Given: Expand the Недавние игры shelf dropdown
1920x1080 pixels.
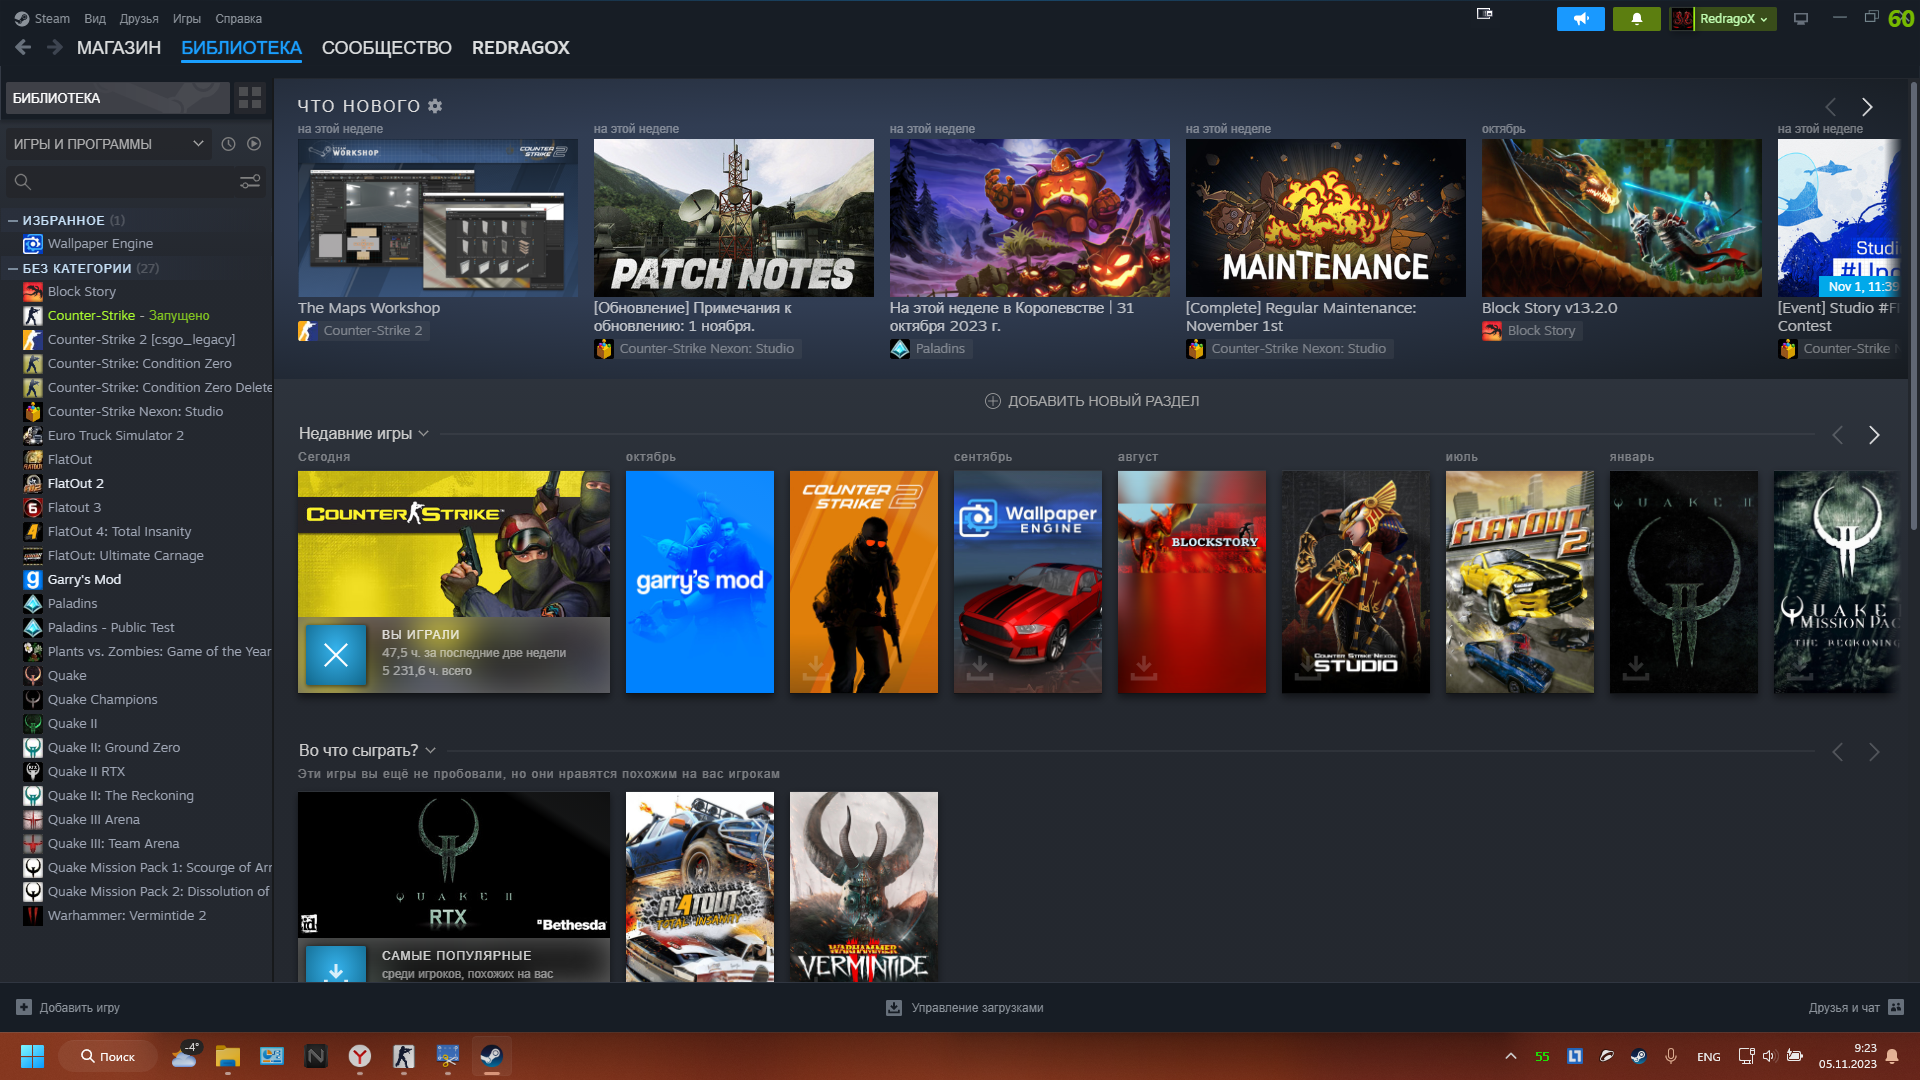Looking at the screenshot, I should click(424, 434).
